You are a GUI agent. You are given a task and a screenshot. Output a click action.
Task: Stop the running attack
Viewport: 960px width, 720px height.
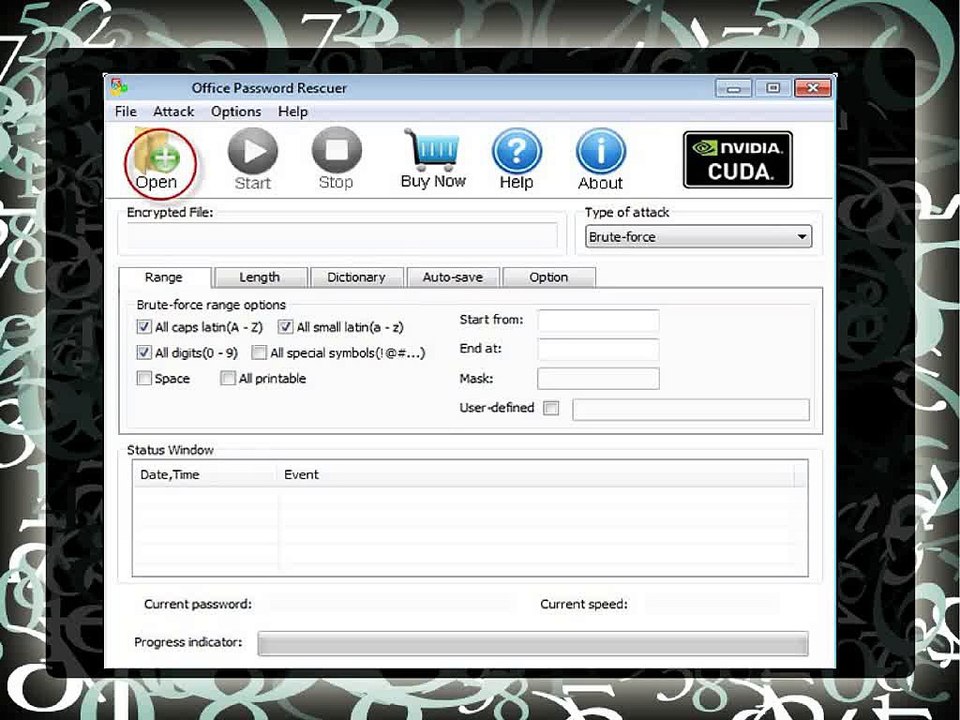point(336,159)
